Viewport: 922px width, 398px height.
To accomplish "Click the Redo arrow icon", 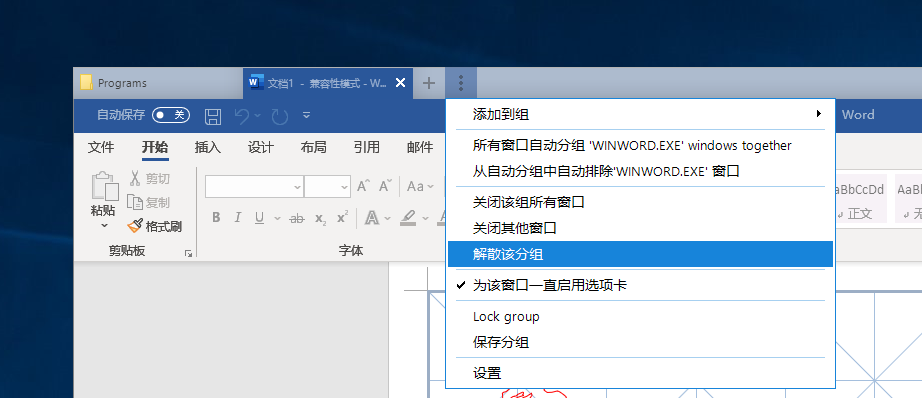I will 280,116.
